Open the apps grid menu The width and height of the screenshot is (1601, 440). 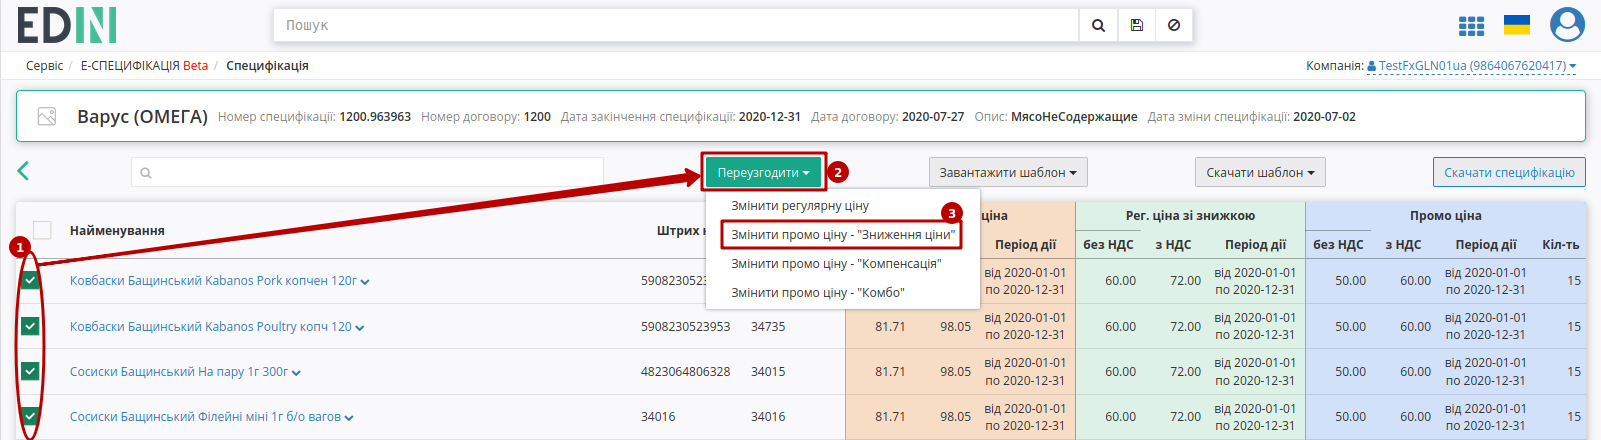pos(1471,26)
